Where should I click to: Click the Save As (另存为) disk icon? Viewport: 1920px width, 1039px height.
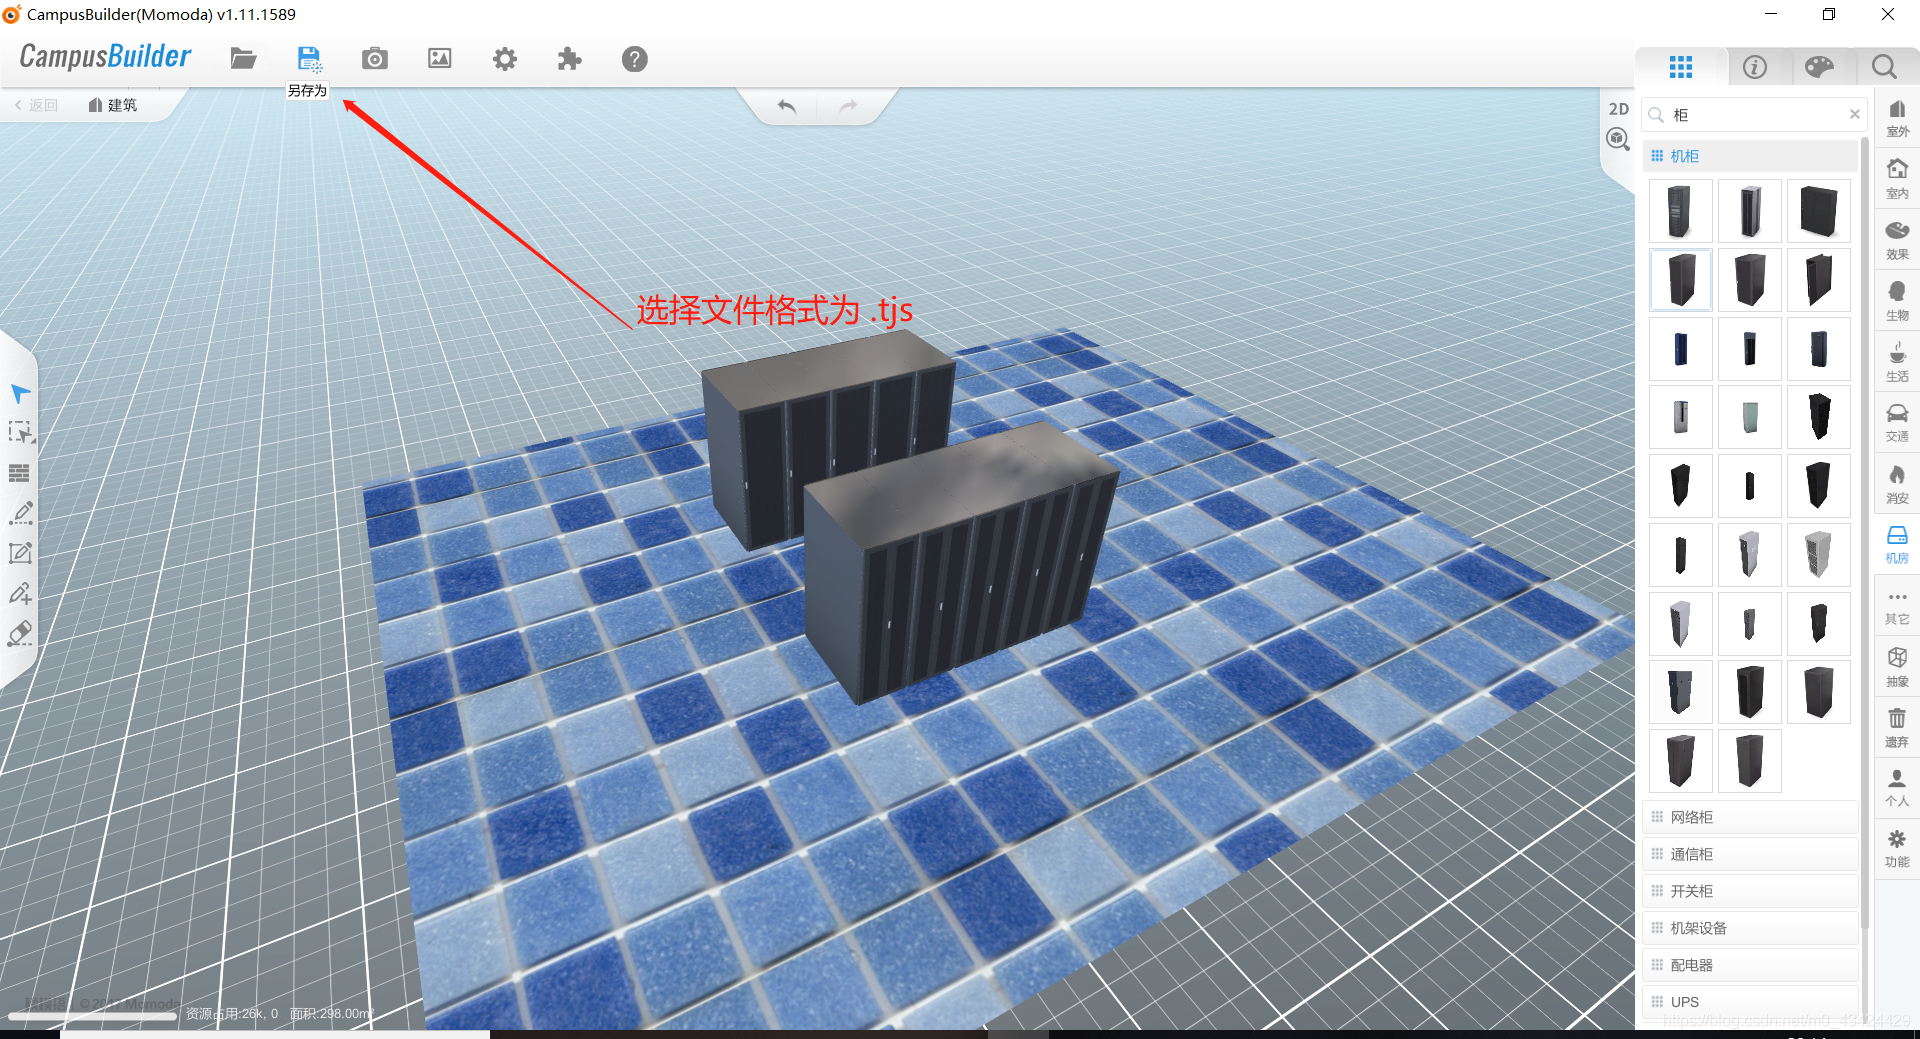click(x=309, y=59)
